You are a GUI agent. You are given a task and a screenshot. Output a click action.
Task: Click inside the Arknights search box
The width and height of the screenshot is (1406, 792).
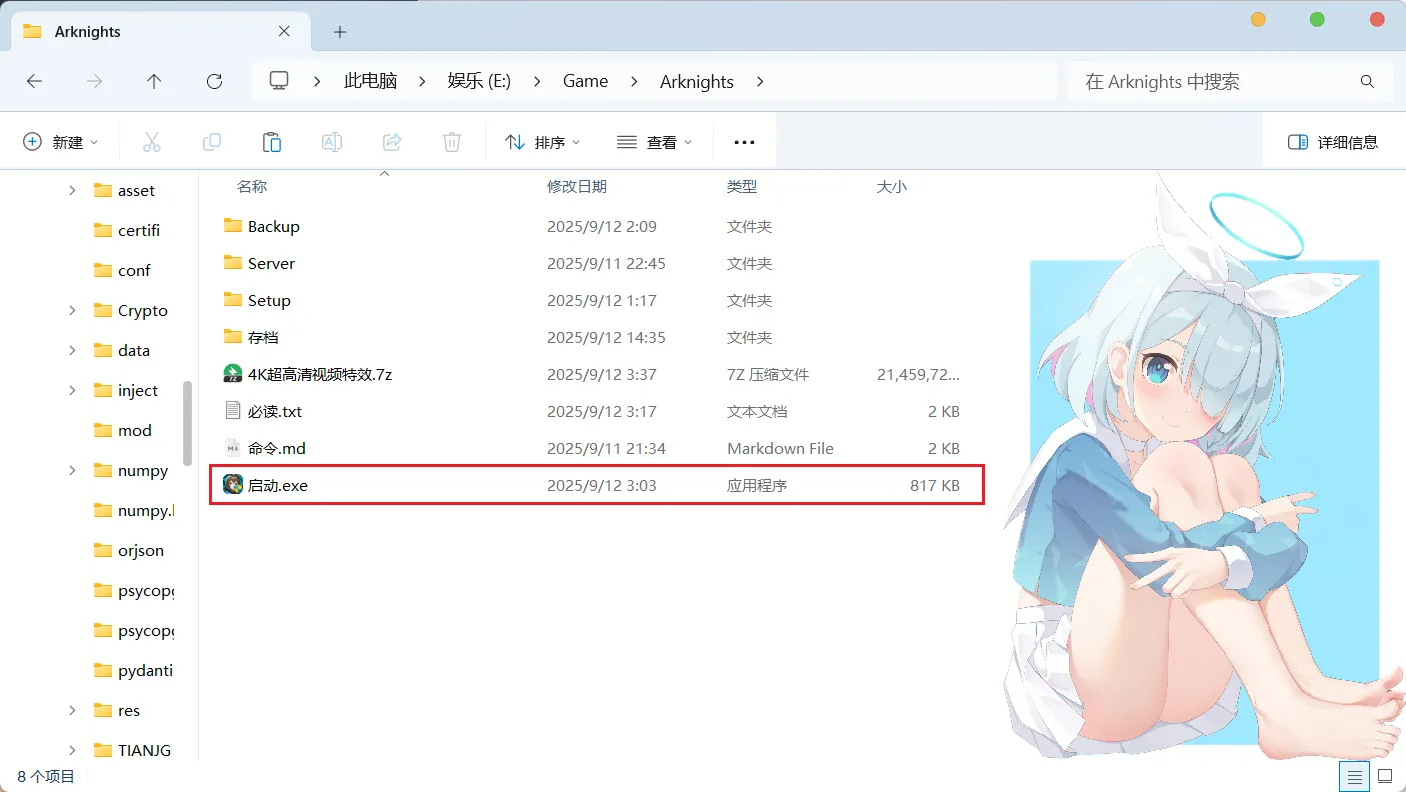tap(1230, 81)
